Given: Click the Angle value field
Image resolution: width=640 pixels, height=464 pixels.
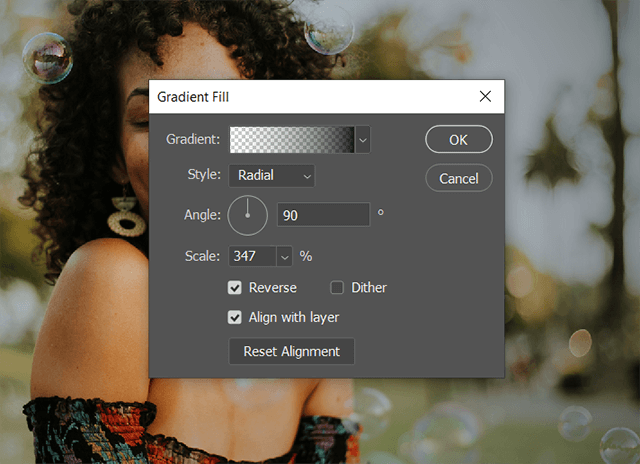Looking at the screenshot, I should tap(324, 215).
